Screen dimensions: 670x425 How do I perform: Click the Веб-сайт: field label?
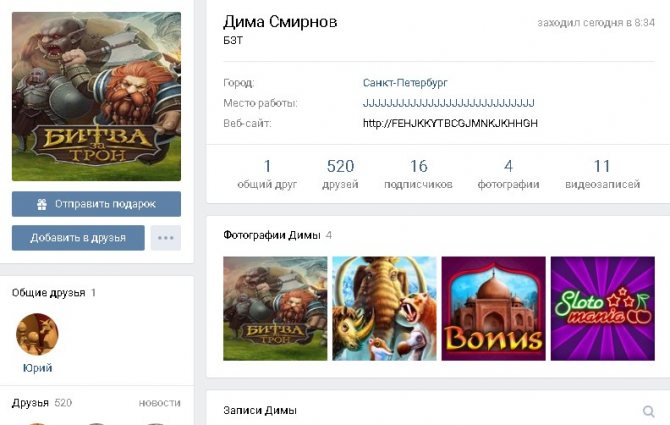click(x=247, y=123)
